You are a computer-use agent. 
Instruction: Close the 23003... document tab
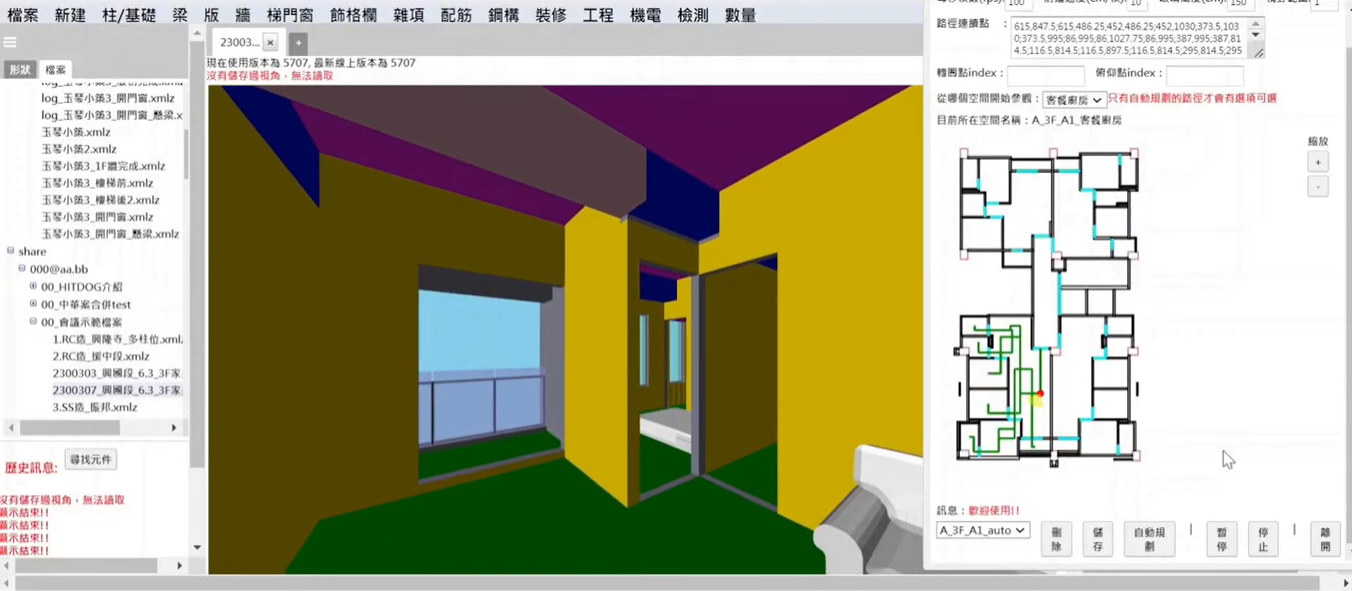[x=270, y=43]
